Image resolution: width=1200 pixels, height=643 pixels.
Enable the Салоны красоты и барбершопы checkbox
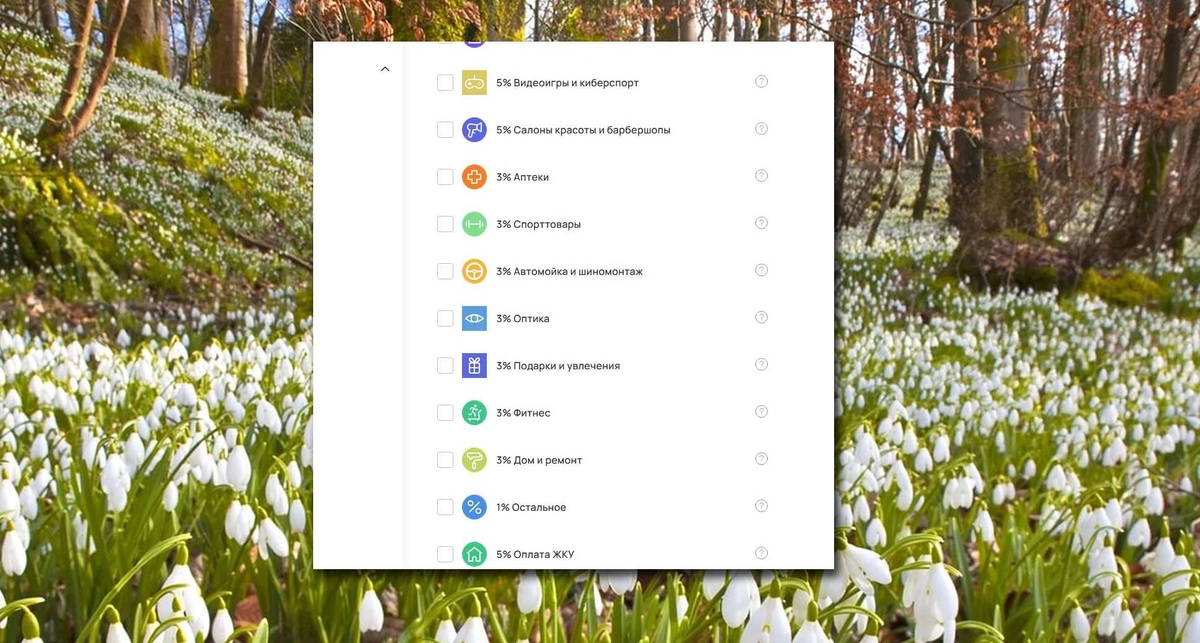(445, 130)
